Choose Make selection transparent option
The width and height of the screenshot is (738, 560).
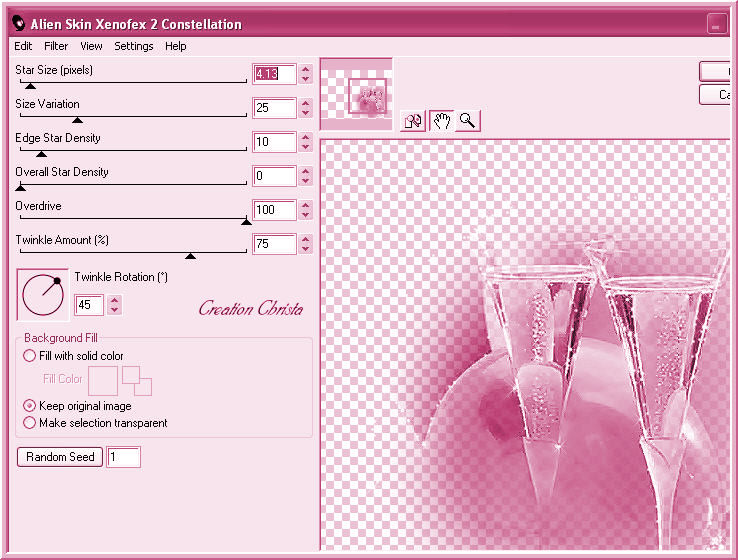pos(29,423)
